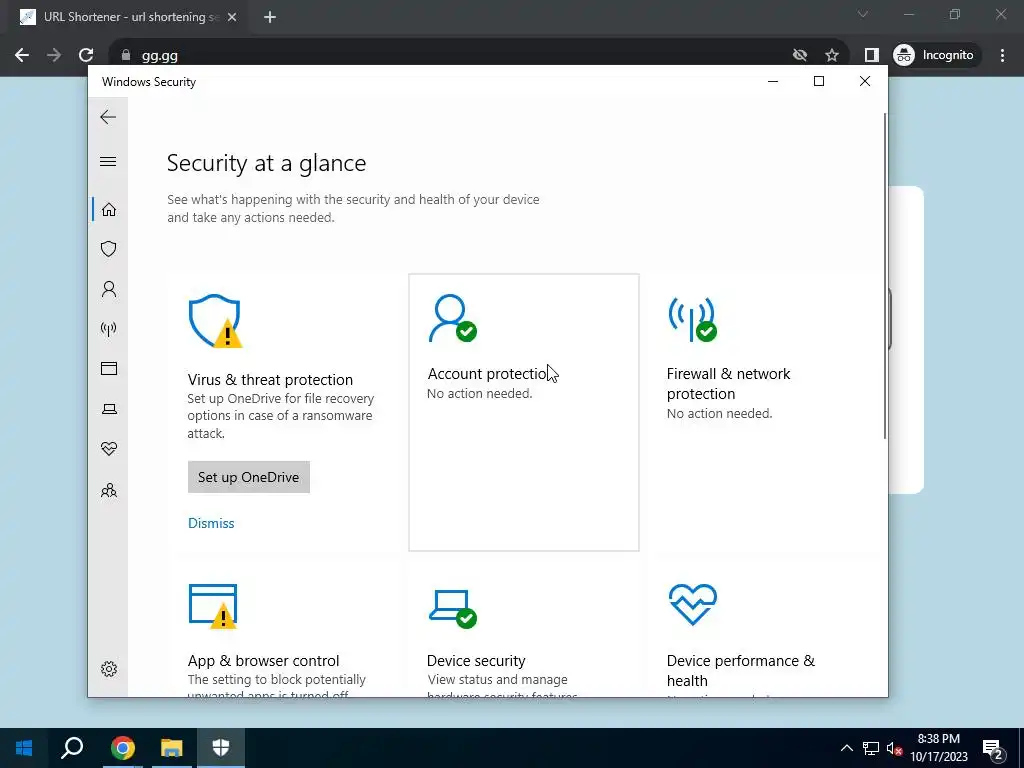The height and width of the screenshot is (768, 1024).
Task: Open Chrome side panel icon
Action: tap(871, 55)
